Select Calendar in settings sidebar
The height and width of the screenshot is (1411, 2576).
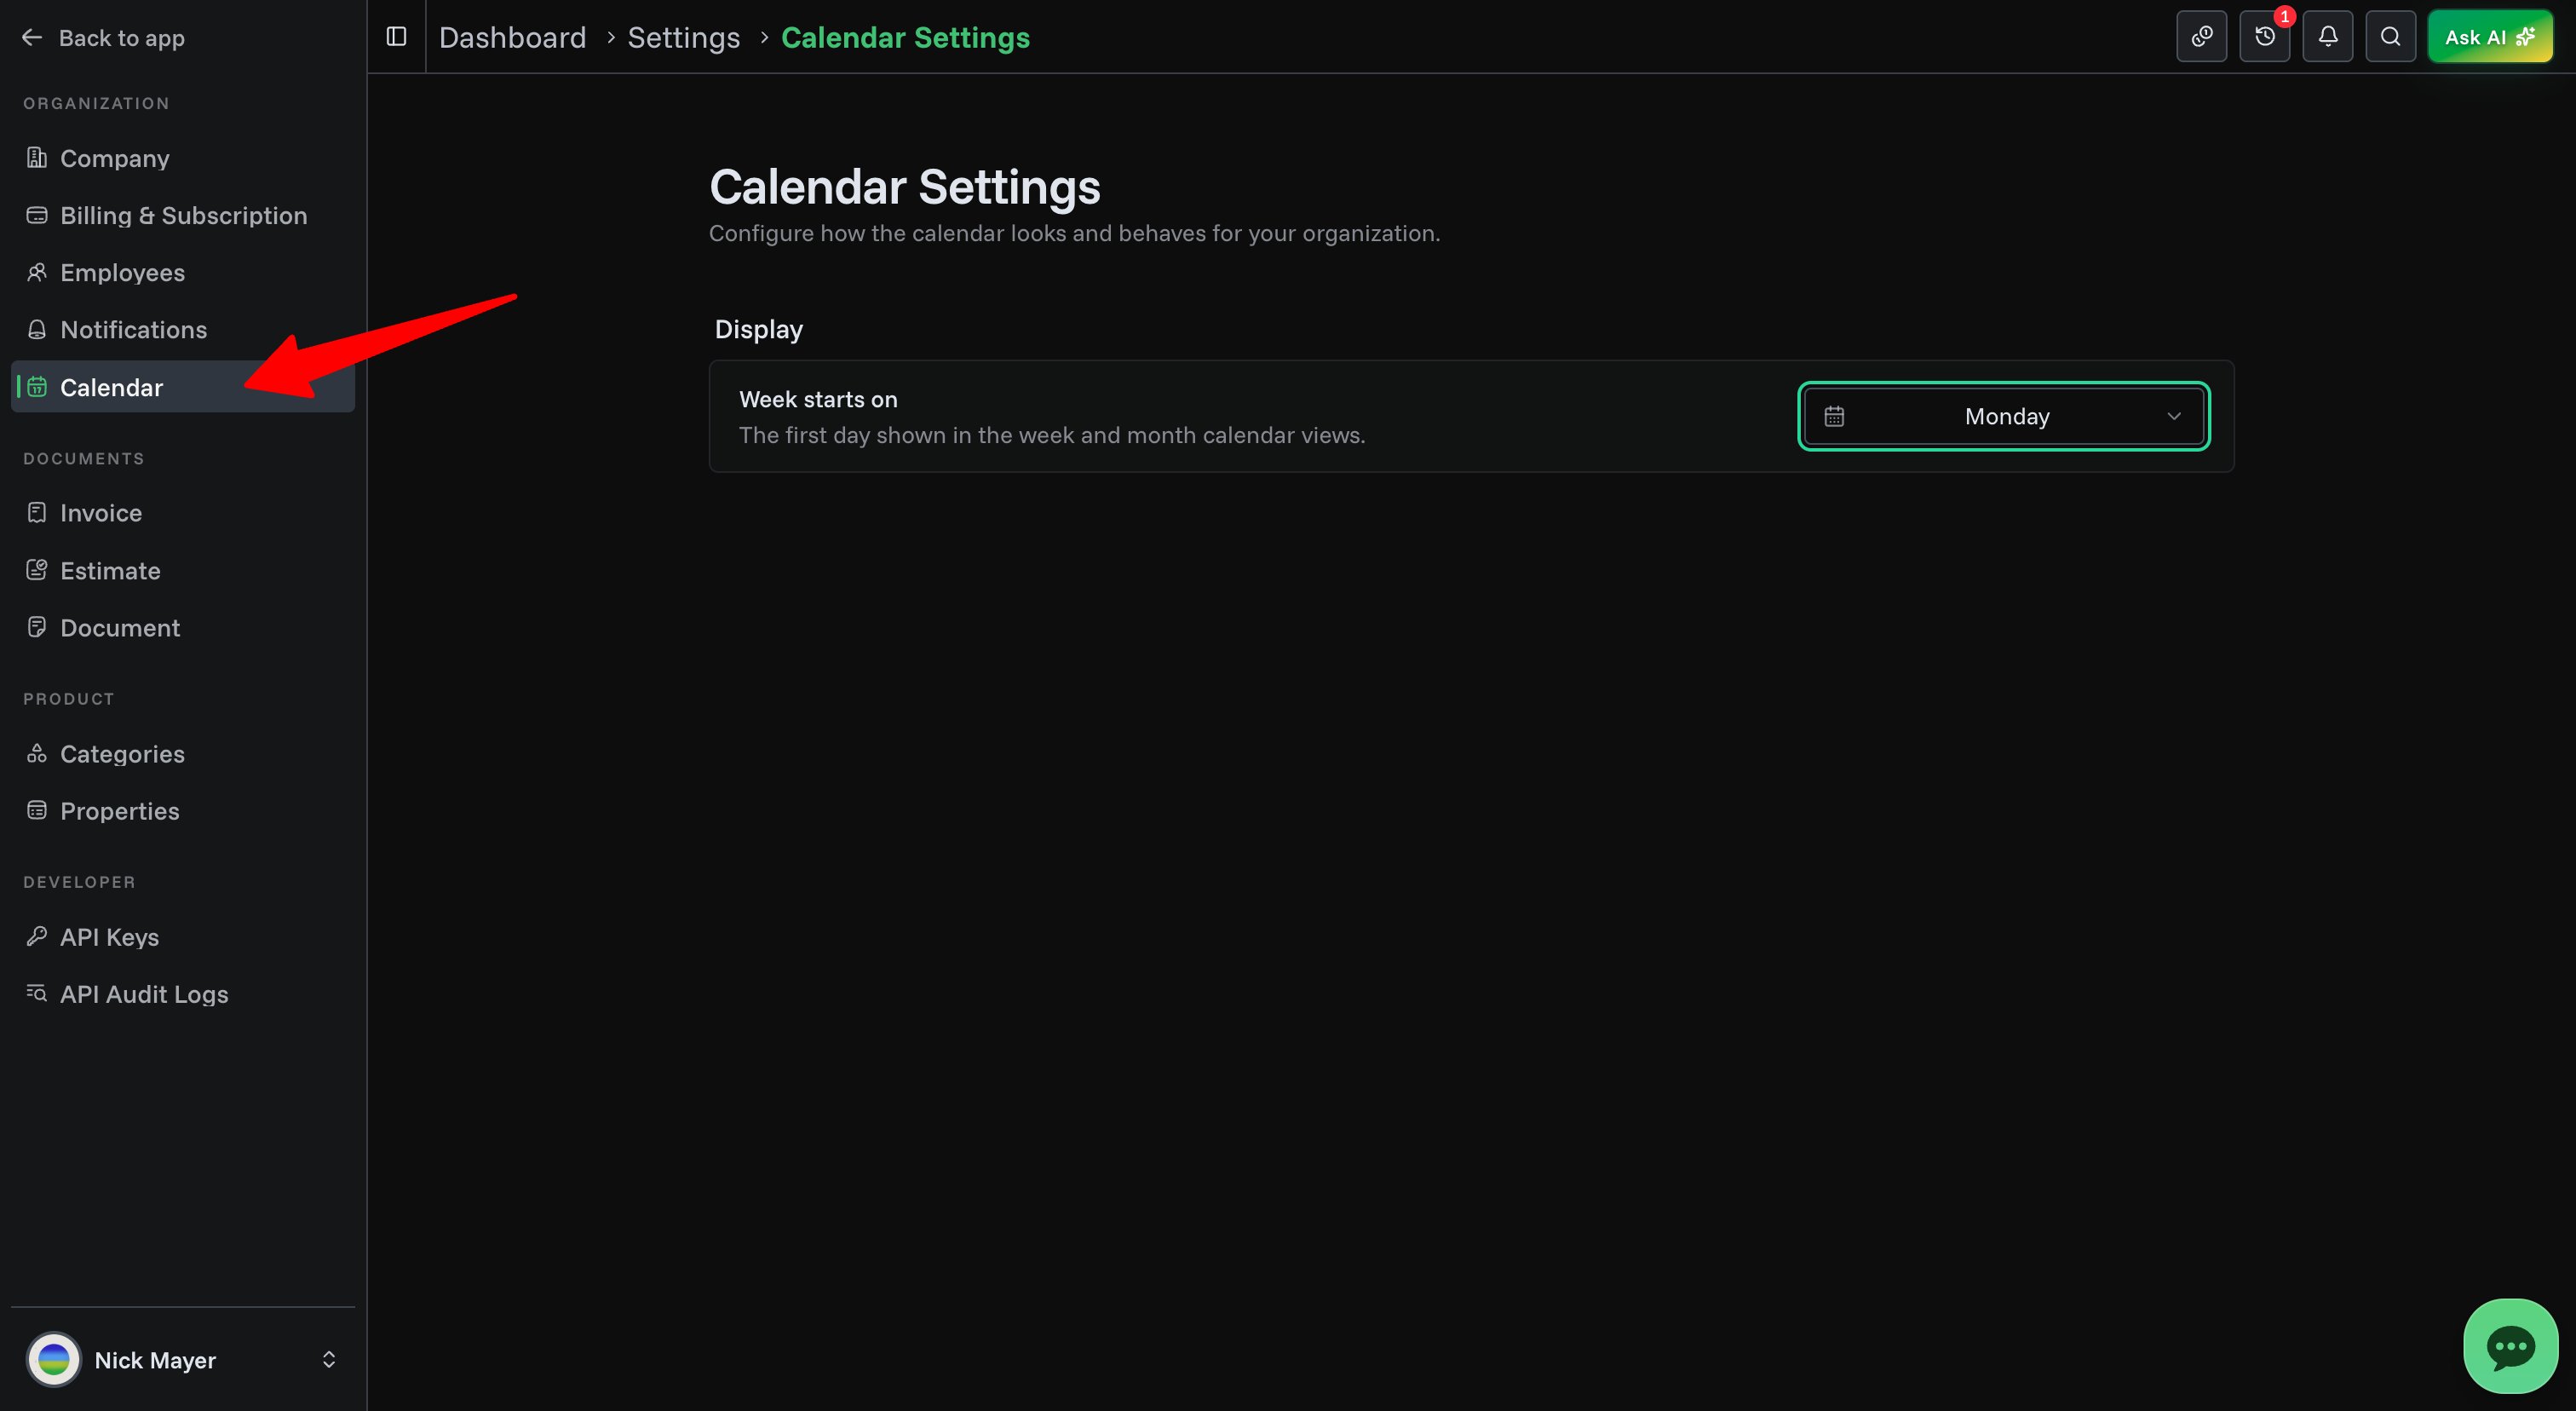point(183,387)
